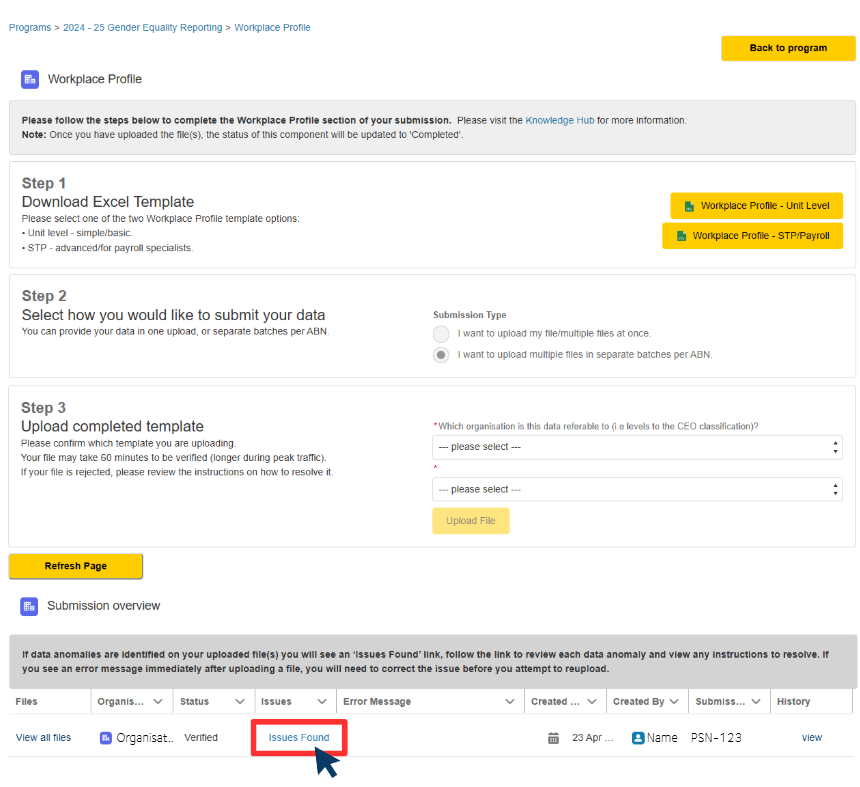The height and width of the screenshot is (787, 860).
Task: Open 2024 - 25 Gender Equality Reporting breadcrumb
Action: point(142,28)
